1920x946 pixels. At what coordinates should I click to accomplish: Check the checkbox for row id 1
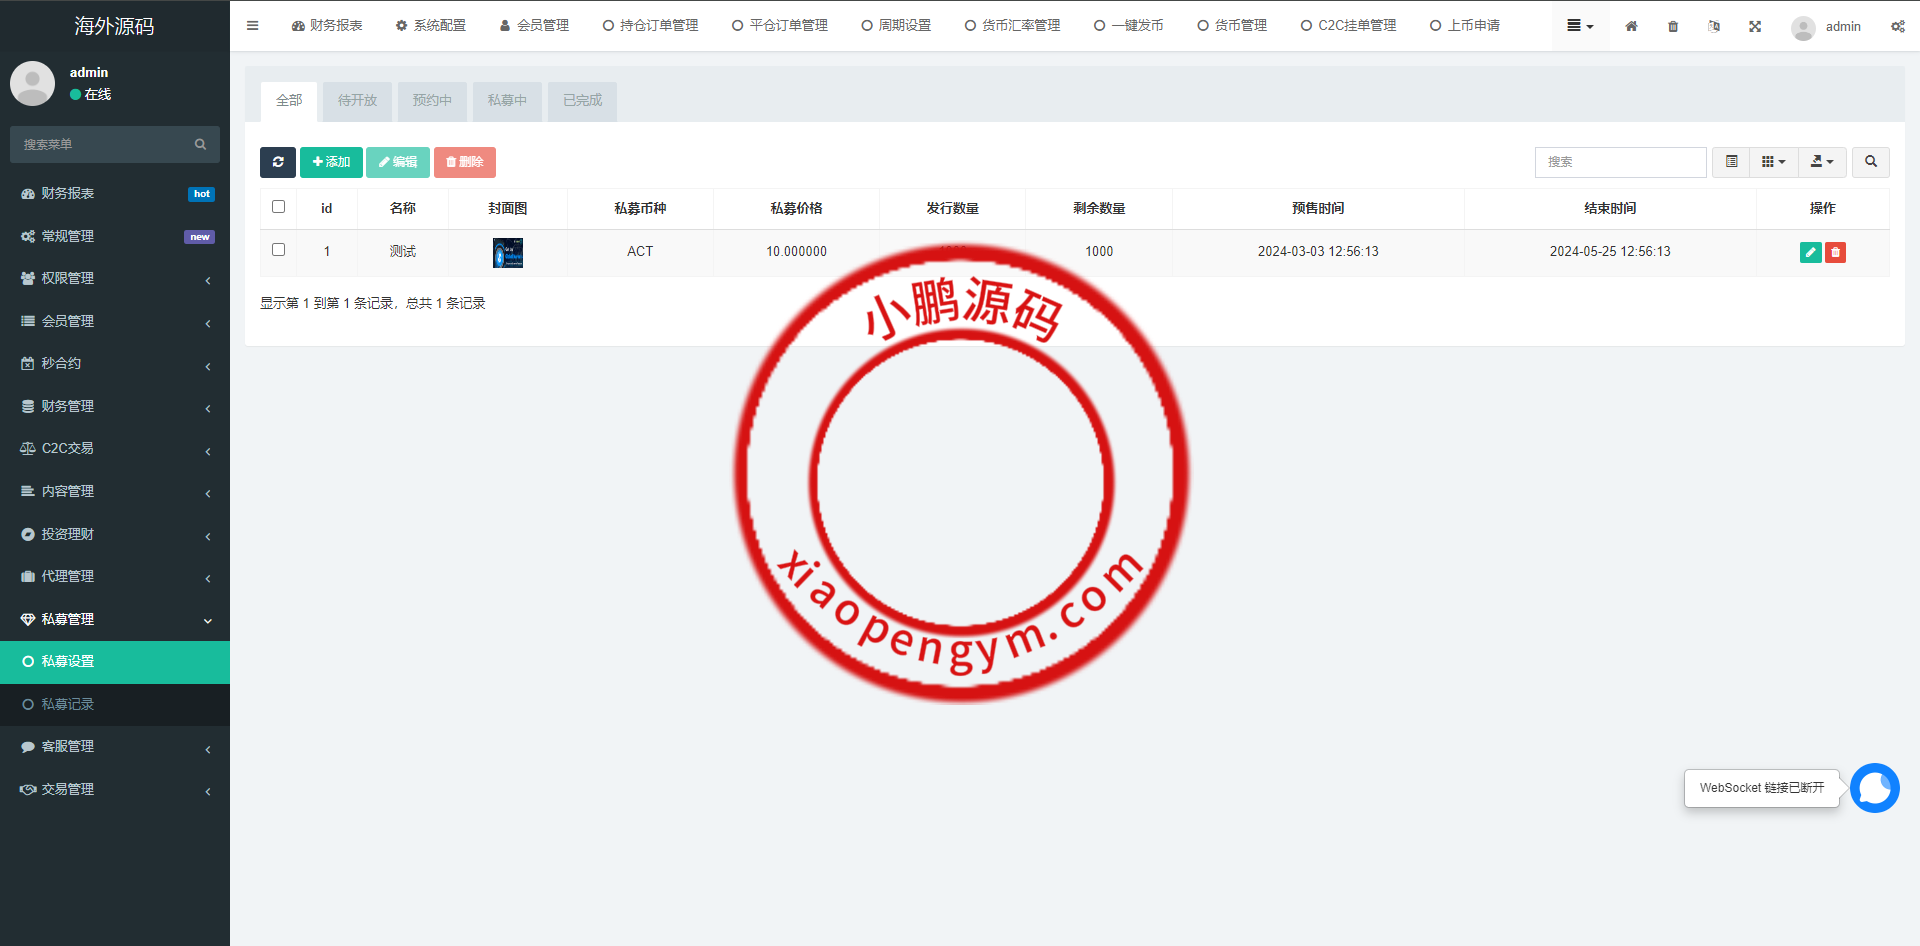point(278,250)
